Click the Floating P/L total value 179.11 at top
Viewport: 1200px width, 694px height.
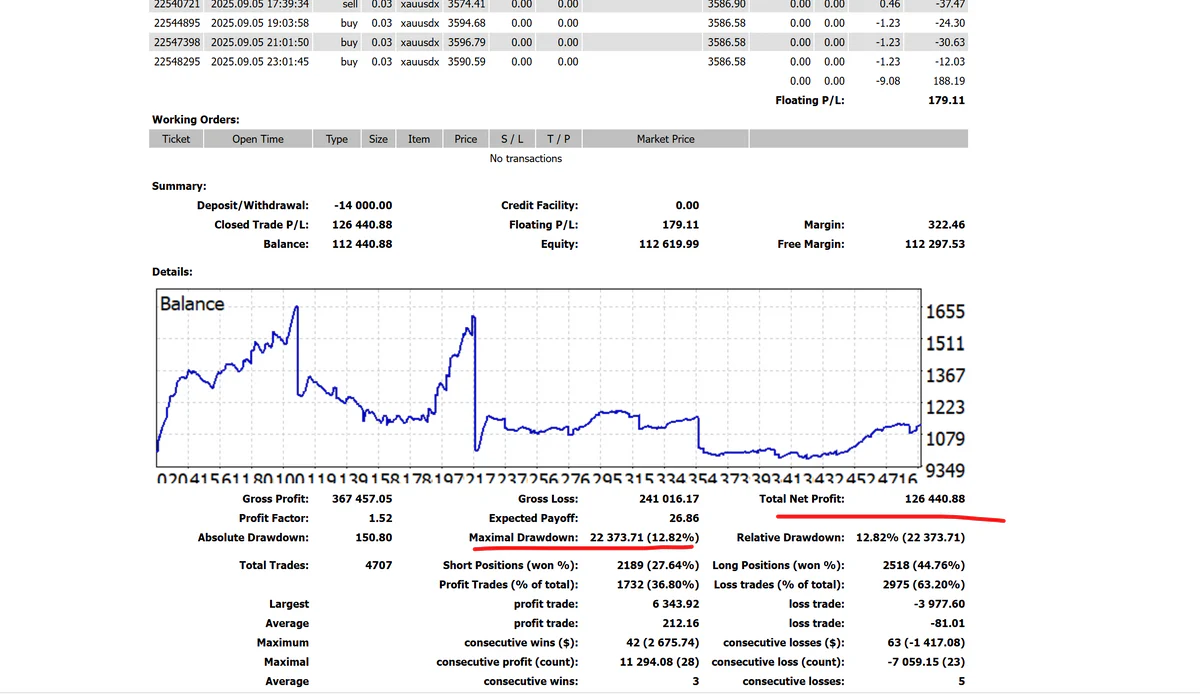945,100
